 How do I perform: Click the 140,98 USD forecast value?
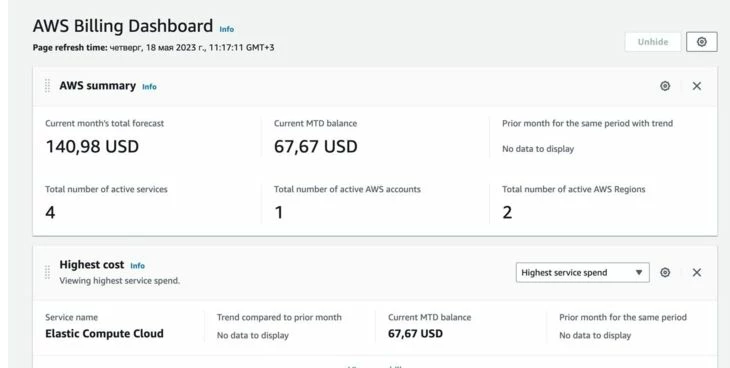click(x=92, y=147)
